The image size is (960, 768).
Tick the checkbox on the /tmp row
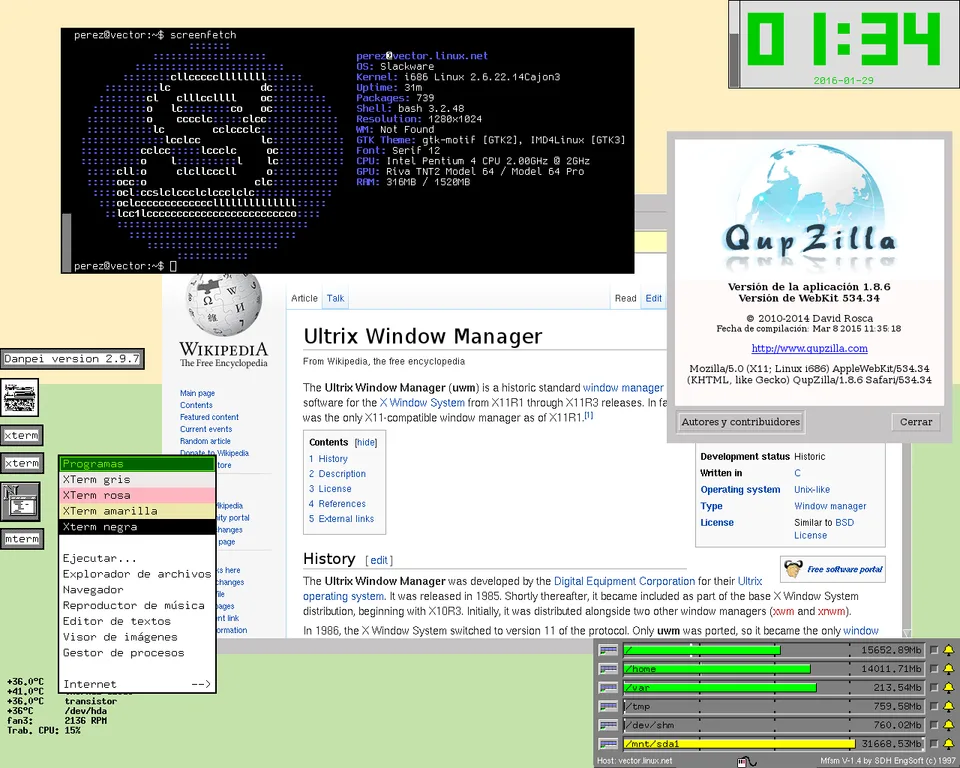pyautogui.click(x=934, y=706)
